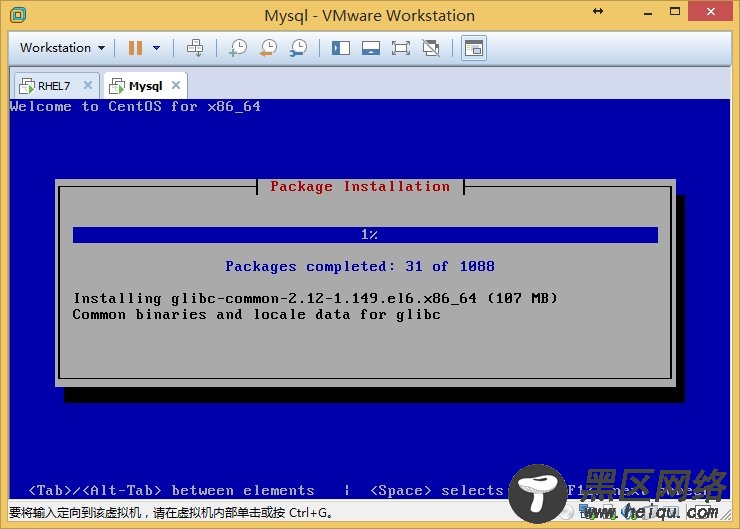This screenshot has height=529, width=740.
Task: Revert to snapshot with the clock-arrow icon
Action: tap(268, 48)
